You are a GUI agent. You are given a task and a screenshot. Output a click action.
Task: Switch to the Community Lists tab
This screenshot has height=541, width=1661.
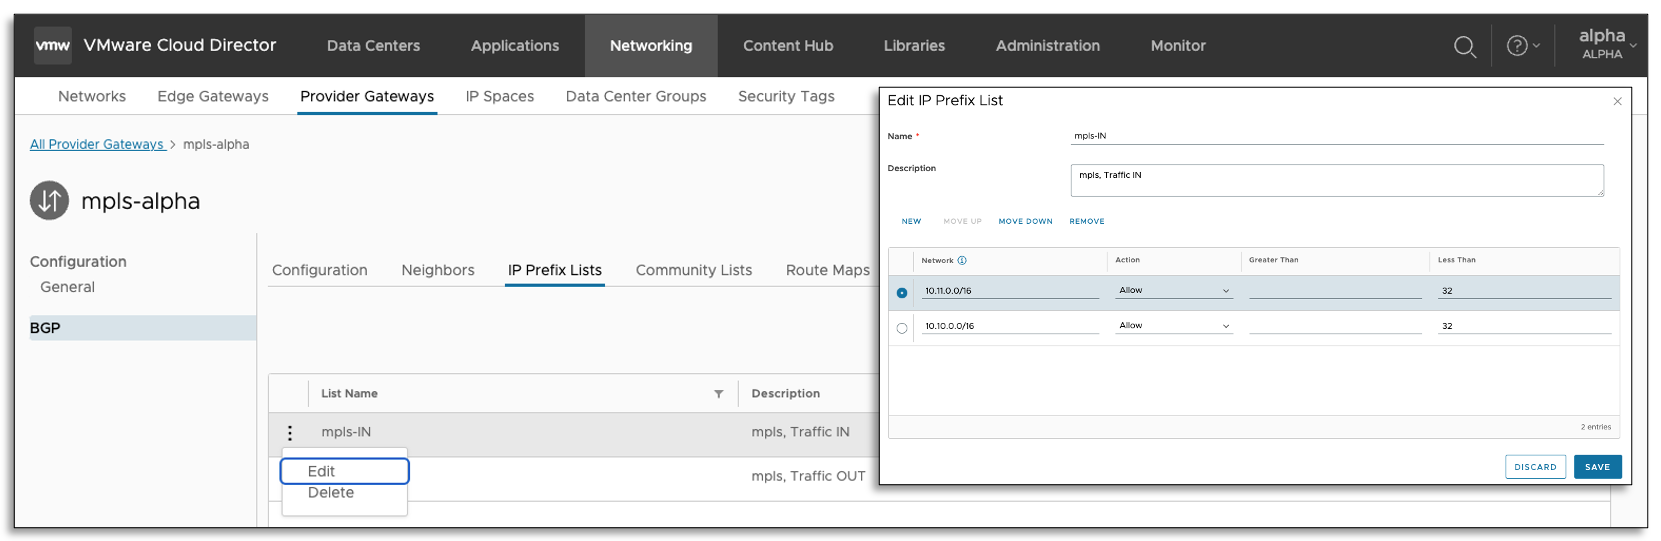[x=693, y=270]
